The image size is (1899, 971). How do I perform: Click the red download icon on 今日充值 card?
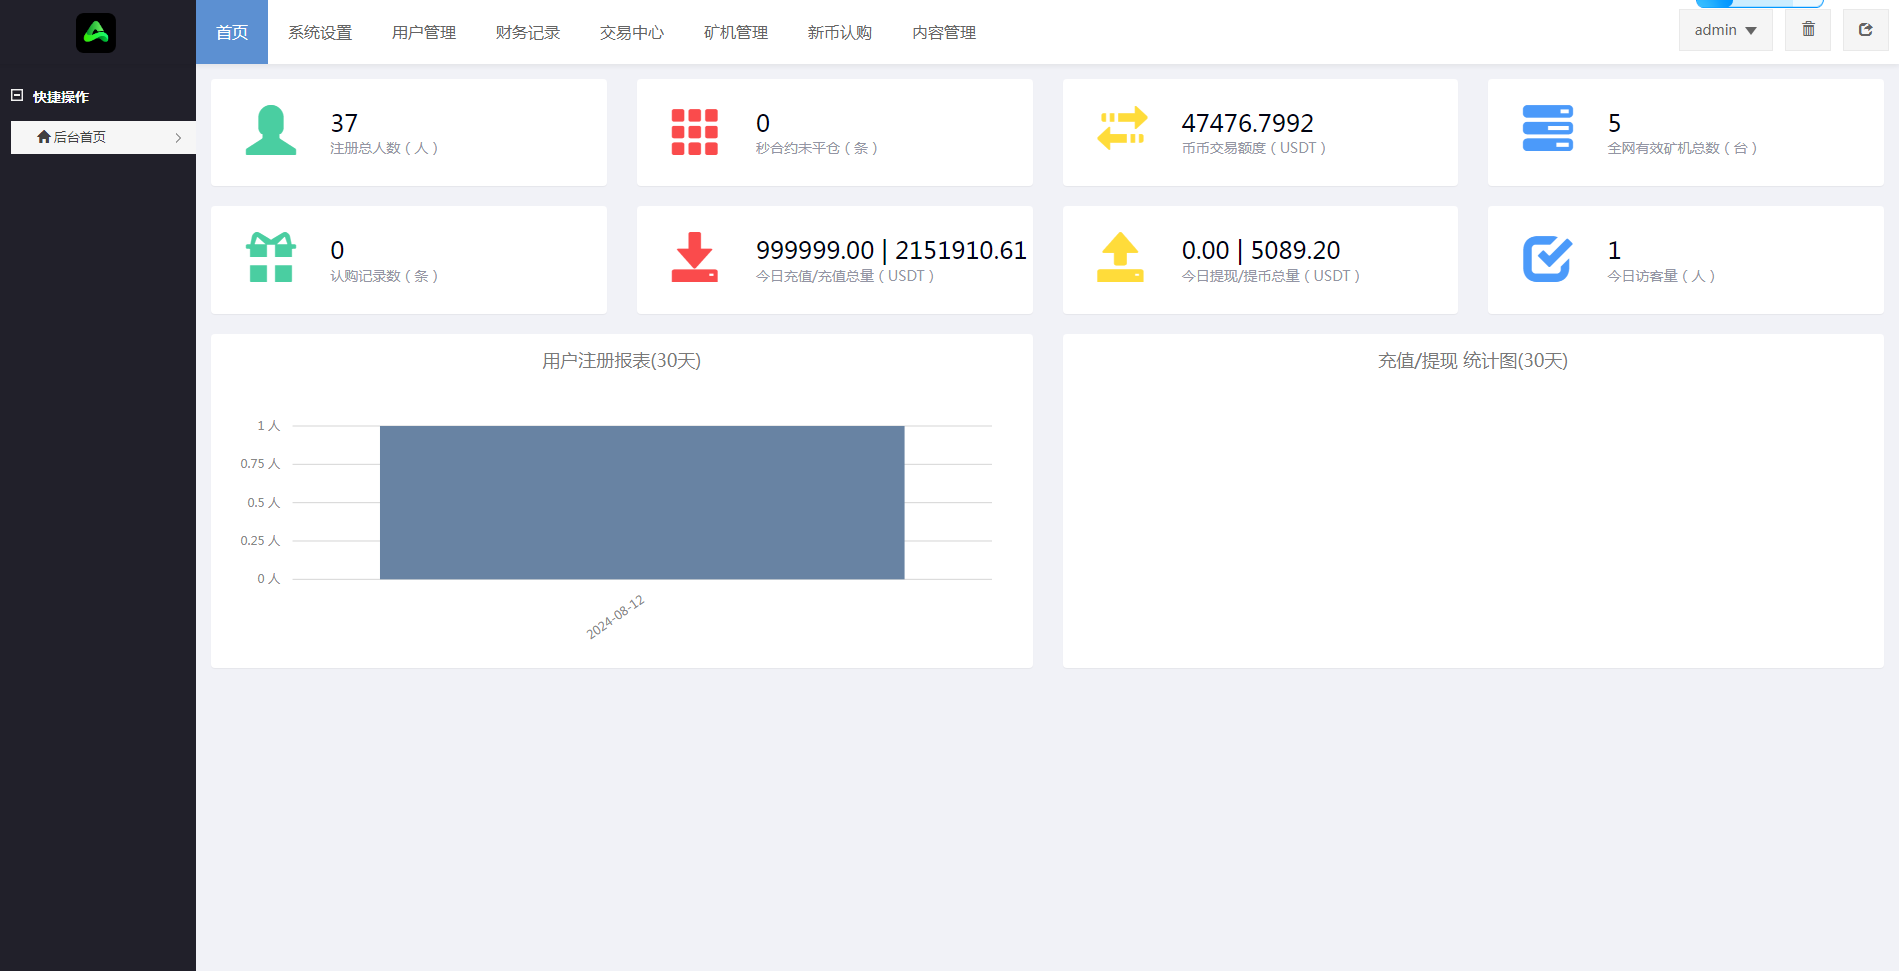(696, 259)
